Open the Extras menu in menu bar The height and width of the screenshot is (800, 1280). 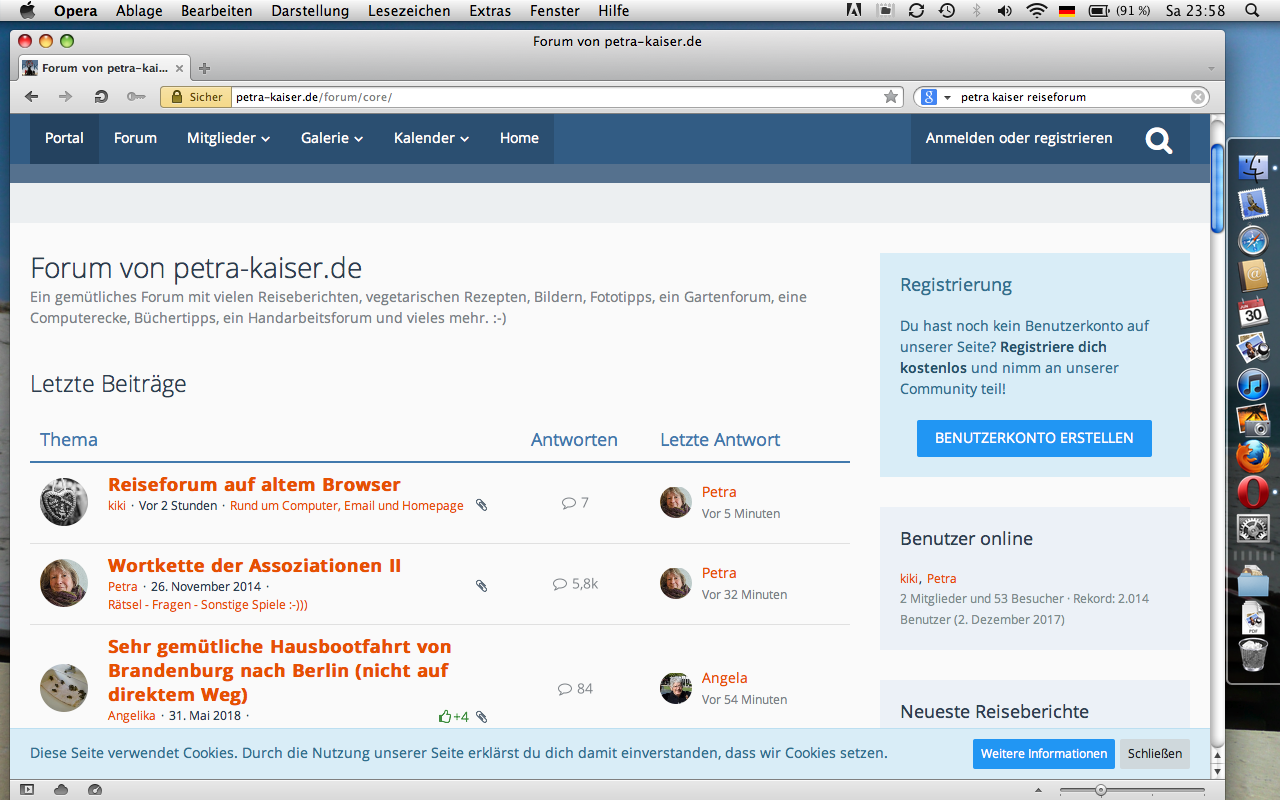pos(489,11)
